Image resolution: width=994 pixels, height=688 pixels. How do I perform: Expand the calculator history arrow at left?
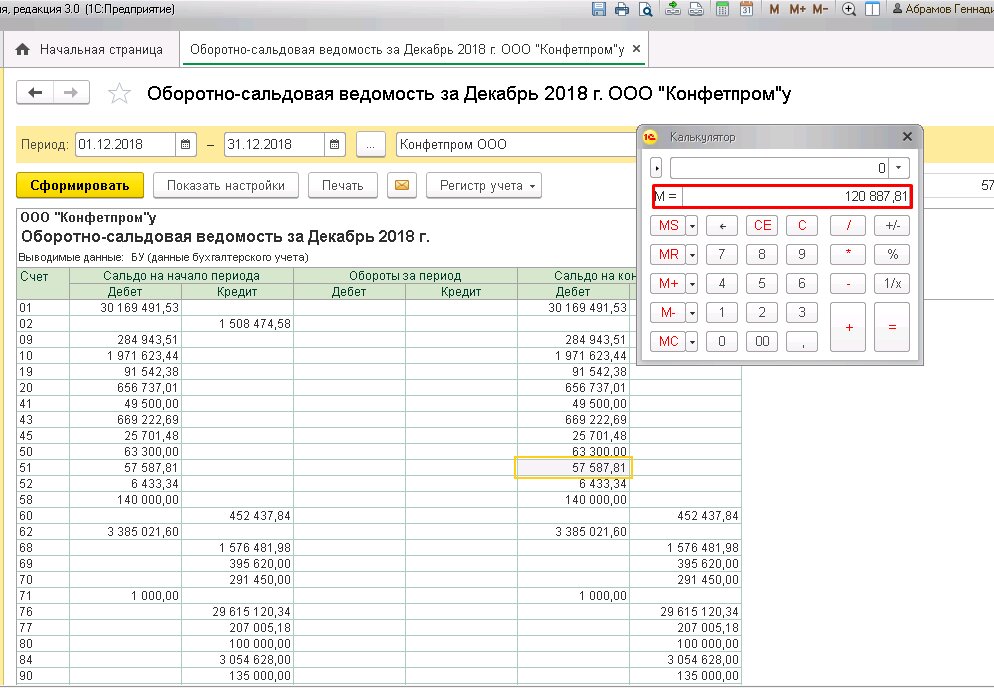[x=657, y=168]
